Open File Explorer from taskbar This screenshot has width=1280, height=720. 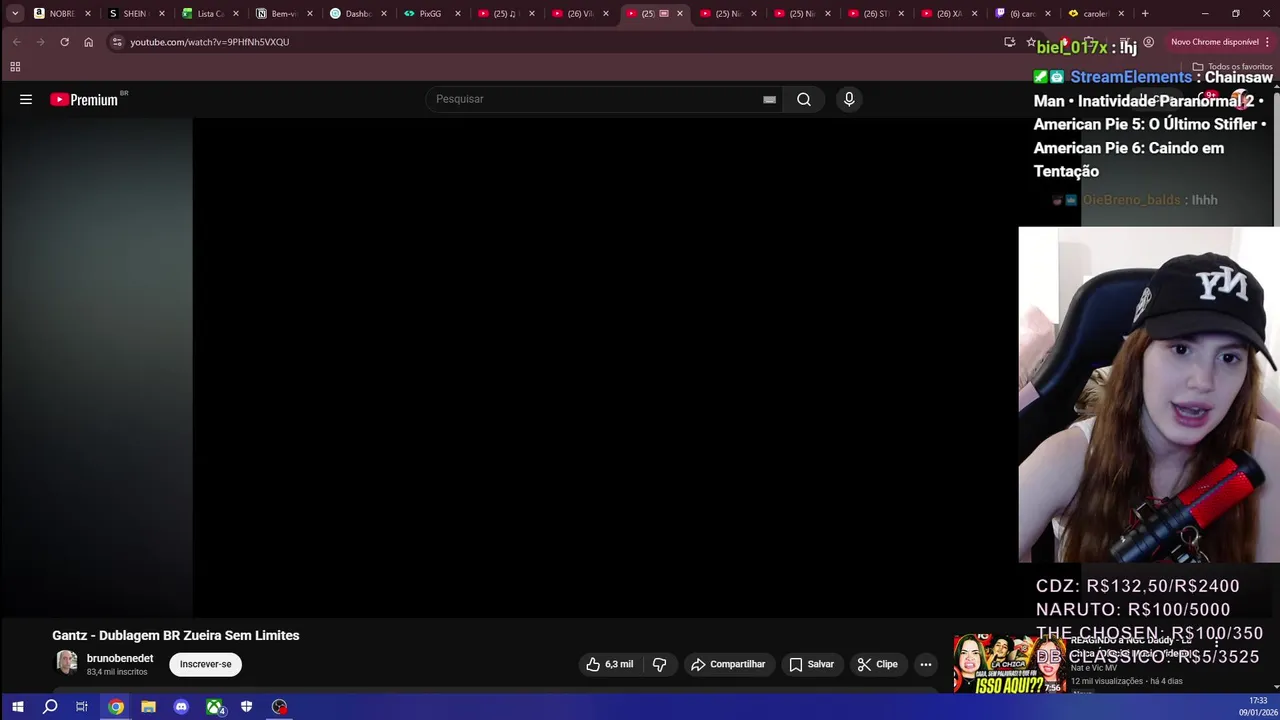148,707
